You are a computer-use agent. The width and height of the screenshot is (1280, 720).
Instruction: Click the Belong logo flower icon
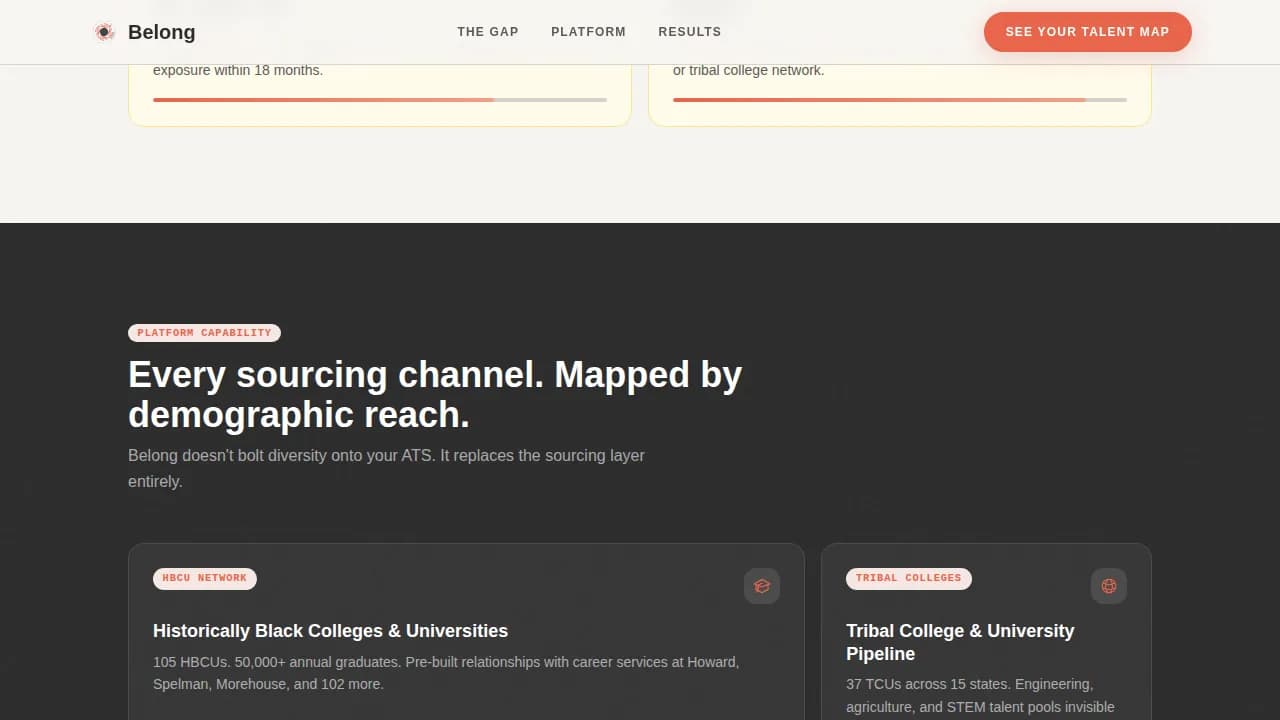coord(104,31)
